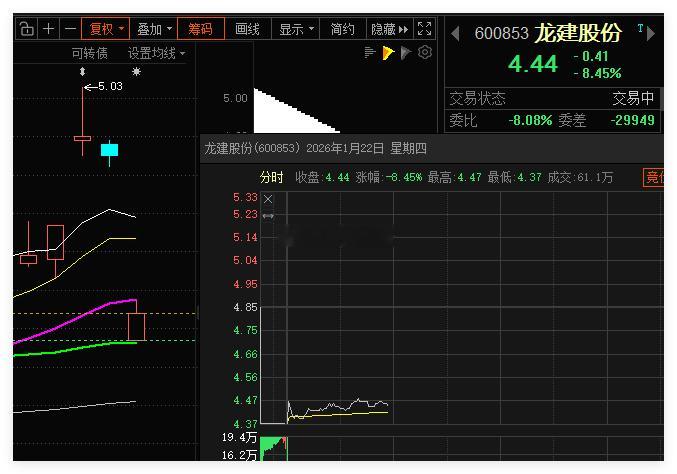Open chip settings gear icon
The width and height of the screenshot is (677, 474).
pyautogui.click(x=425, y=52)
